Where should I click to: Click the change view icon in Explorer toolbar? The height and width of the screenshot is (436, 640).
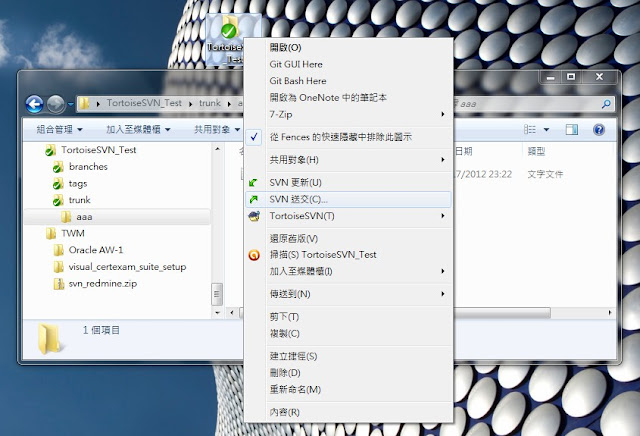coord(530,130)
